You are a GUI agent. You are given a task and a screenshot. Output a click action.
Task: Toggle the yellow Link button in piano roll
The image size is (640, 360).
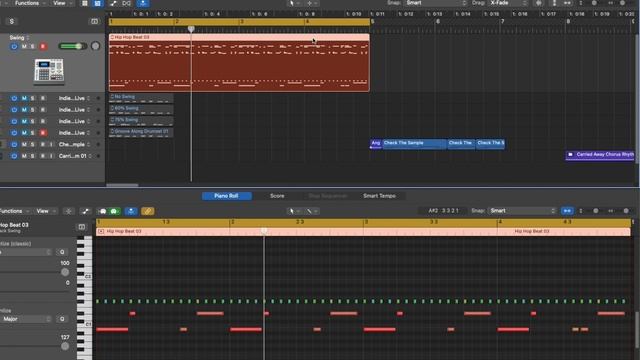pos(148,211)
